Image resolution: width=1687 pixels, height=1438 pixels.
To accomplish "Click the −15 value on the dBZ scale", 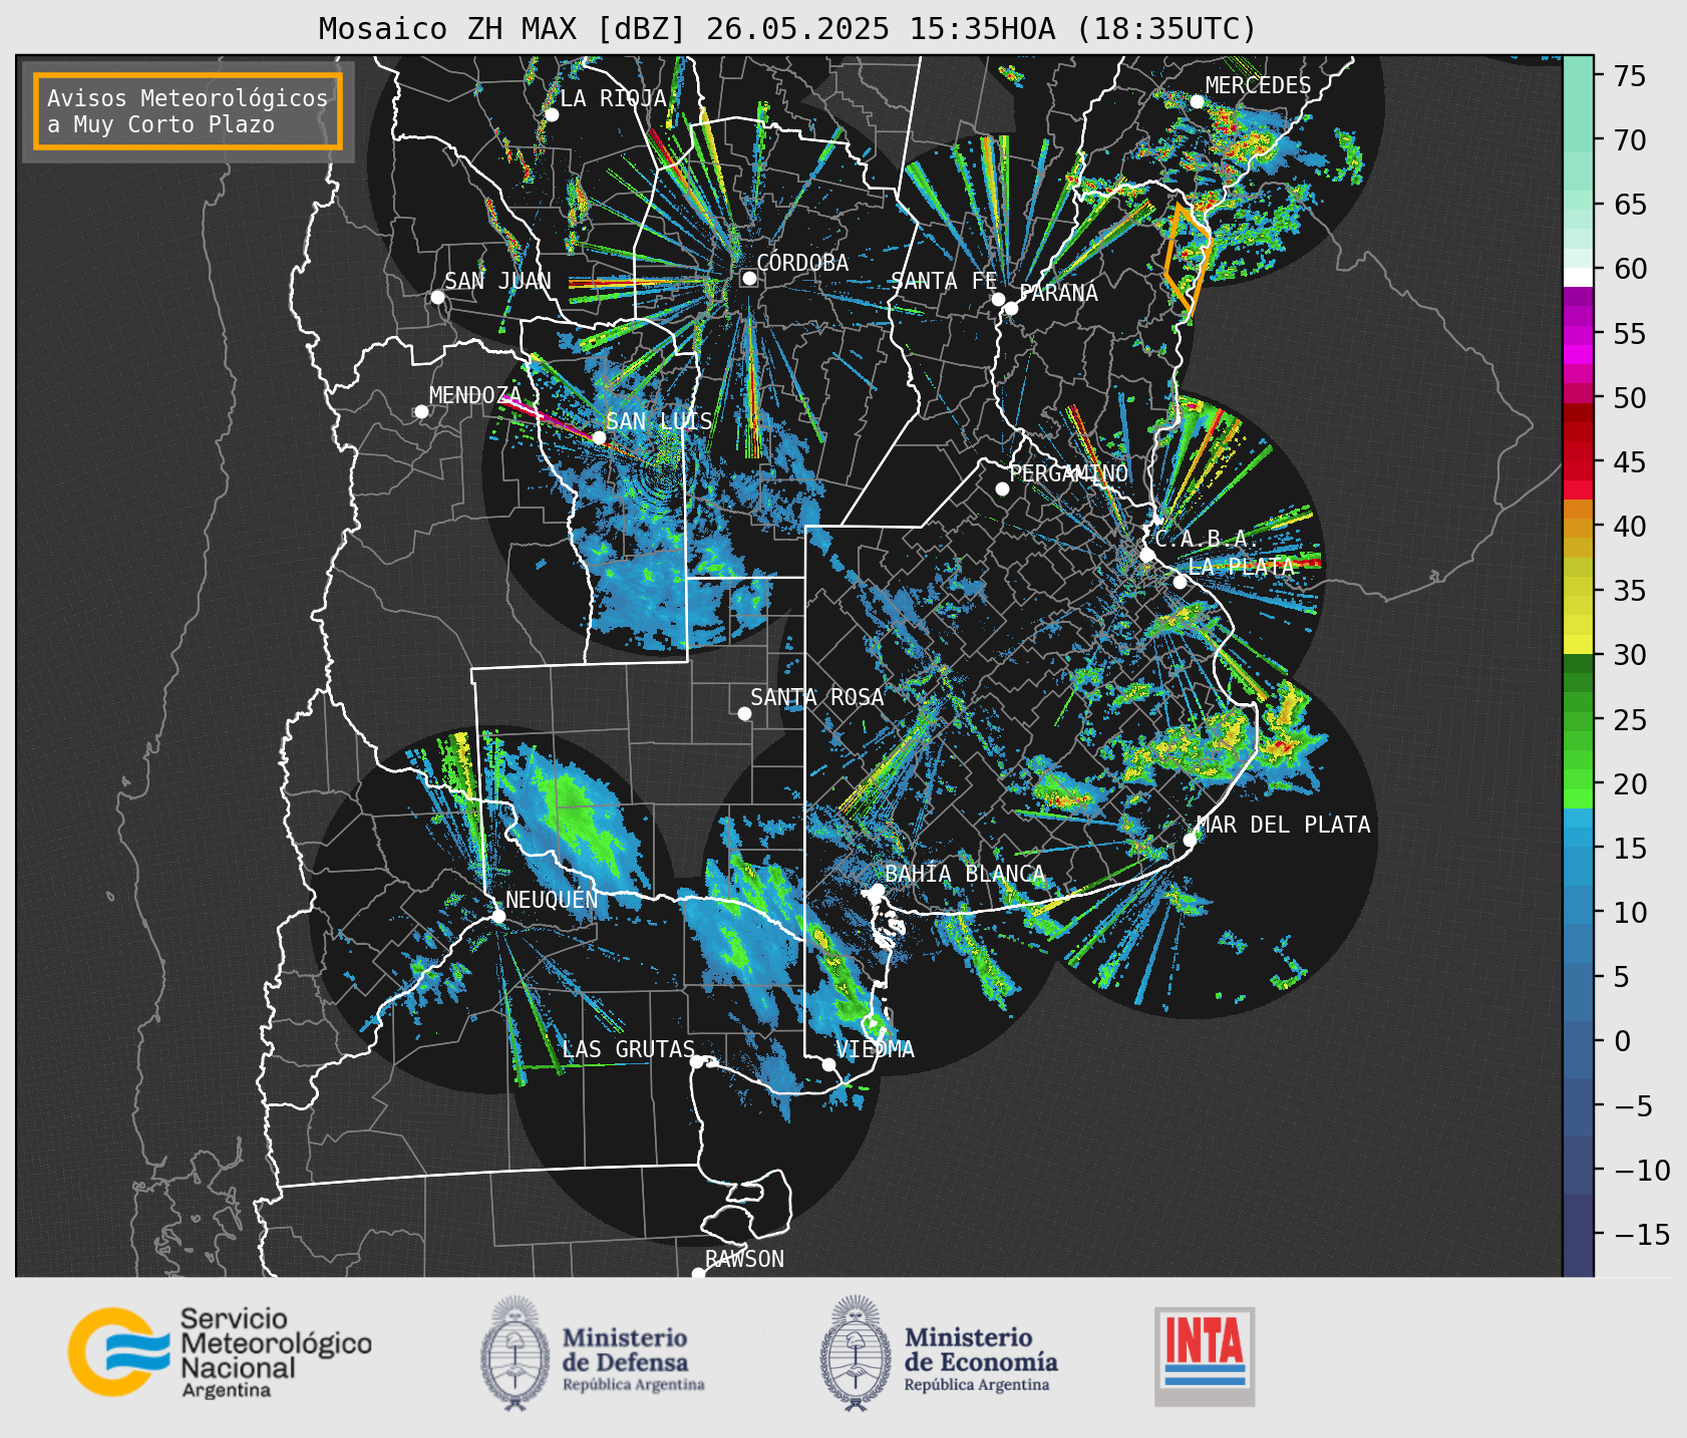I will click(1641, 1234).
